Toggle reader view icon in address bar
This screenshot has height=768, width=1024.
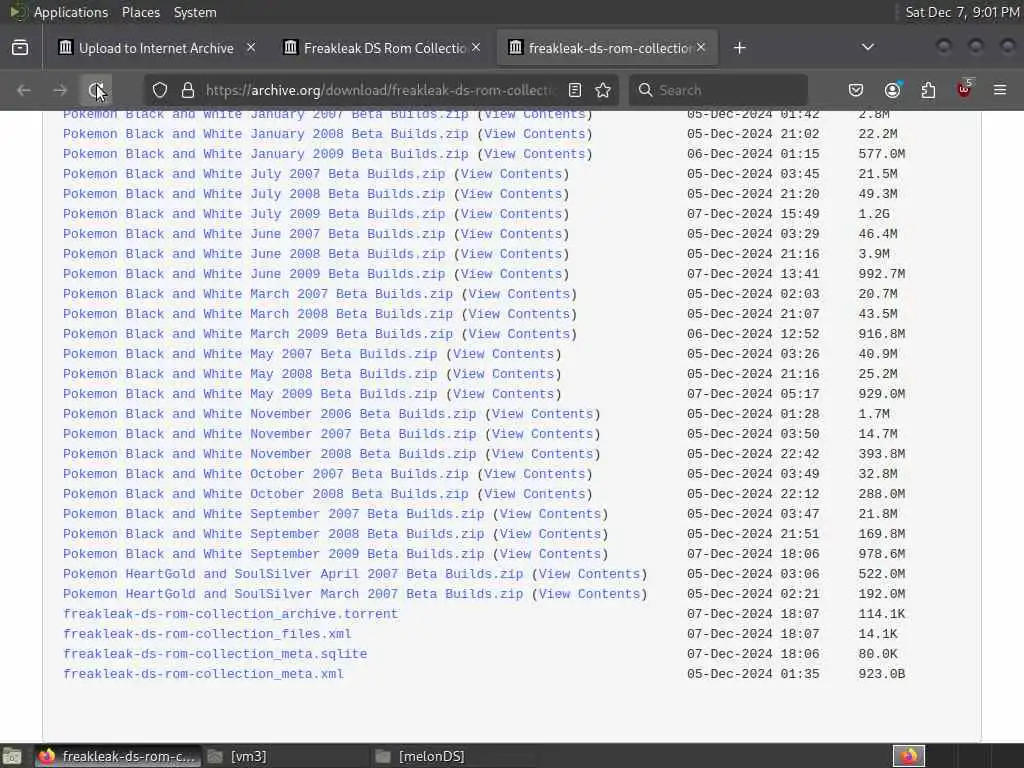(575, 90)
